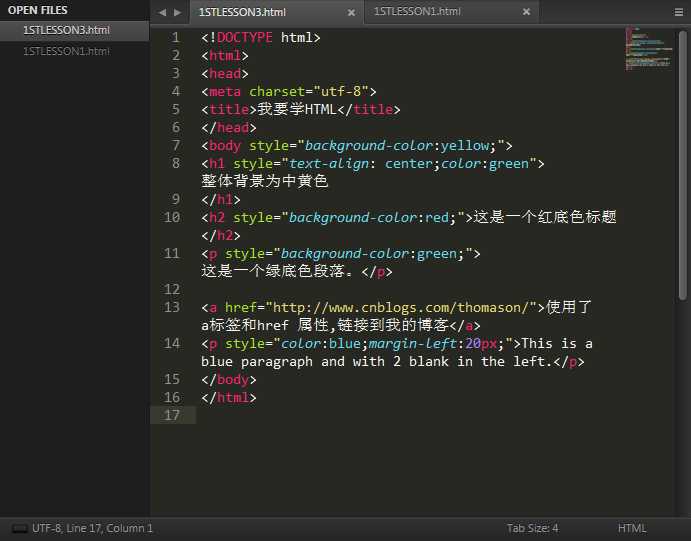Click the red value on line 10
The width and height of the screenshot is (691, 541).
click(437, 218)
